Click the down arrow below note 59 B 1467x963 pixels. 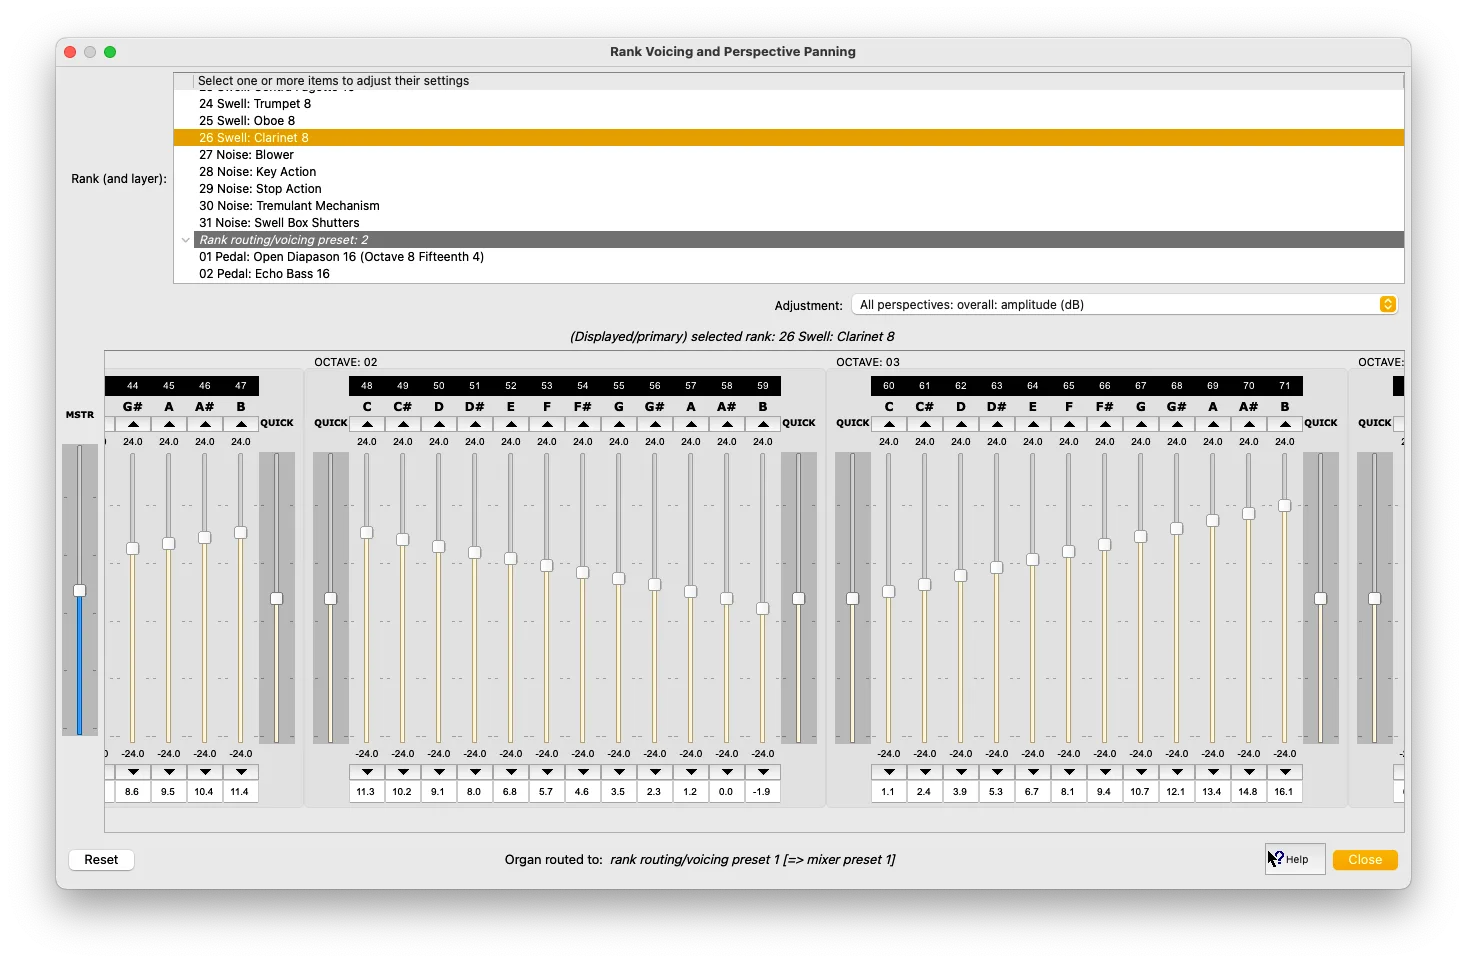pyautogui.click(x=763, y=772)
